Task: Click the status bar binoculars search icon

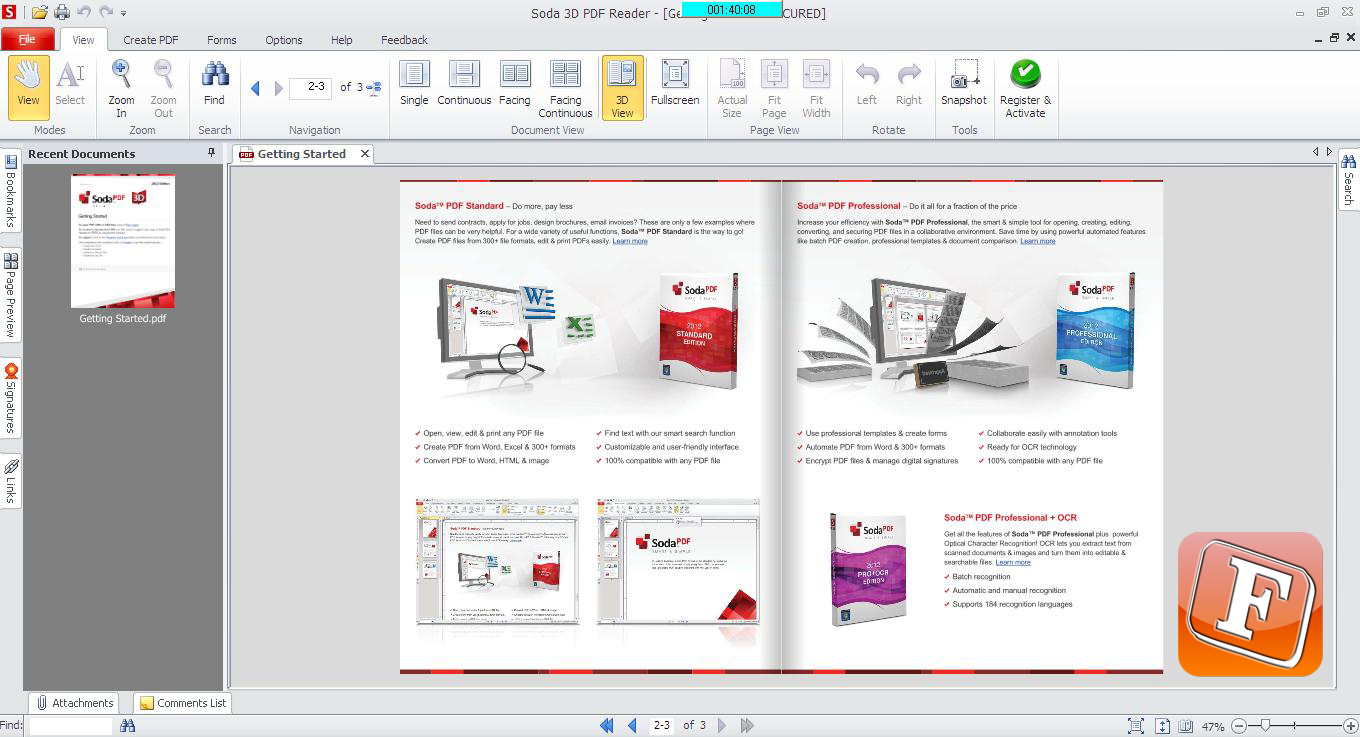Action: click(127, 726)
